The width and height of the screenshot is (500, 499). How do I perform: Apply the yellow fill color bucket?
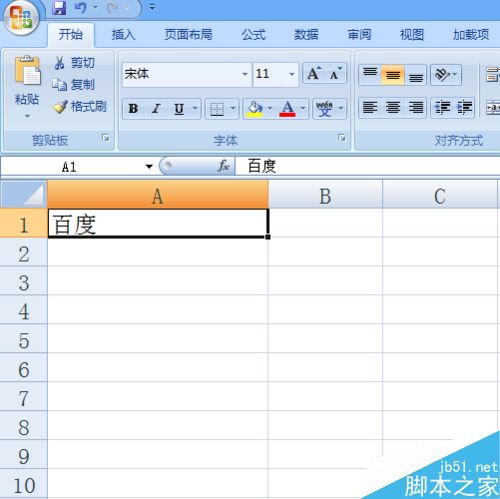[x=255, y=109]
